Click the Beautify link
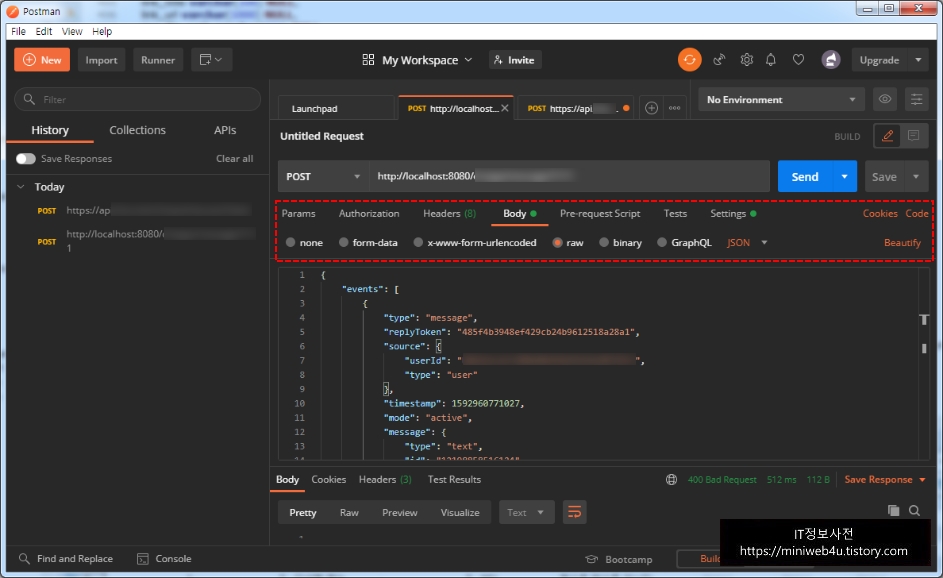The height and width of the screenshot is (578, 943). click(x=902, y=242)
